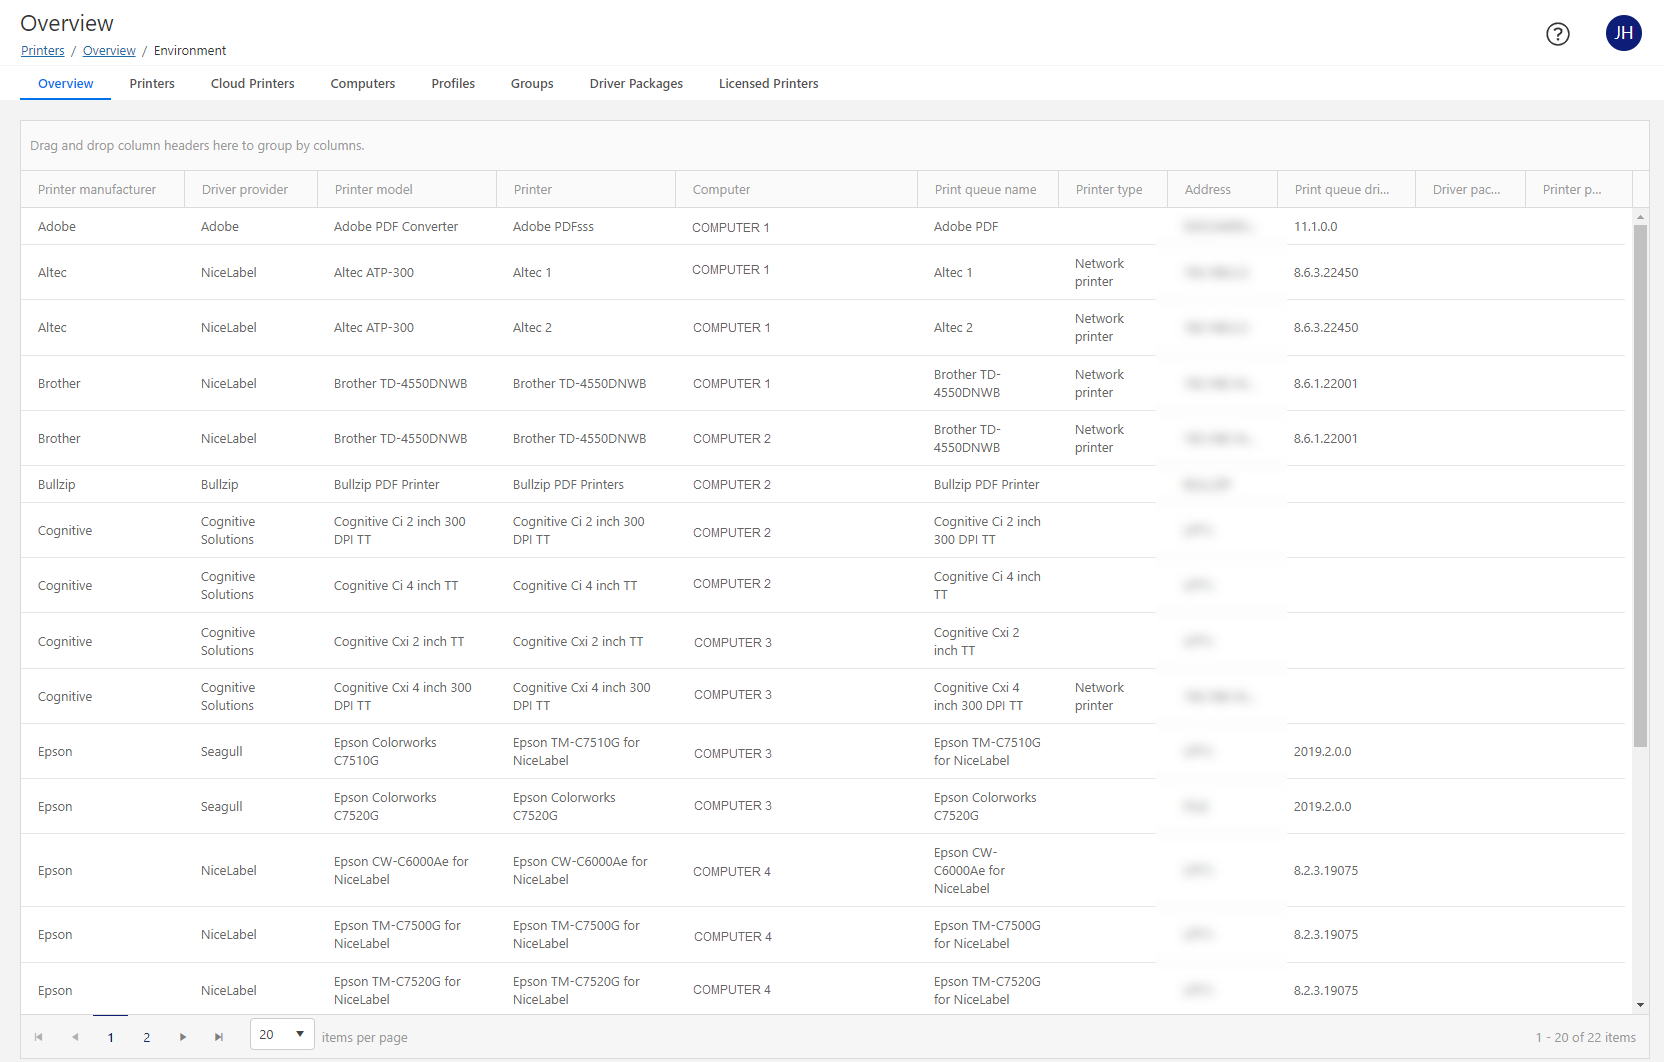This screenshot has width=1664, height=1062.
Task: Go to next page arrow
Action: click(183, 1037)
